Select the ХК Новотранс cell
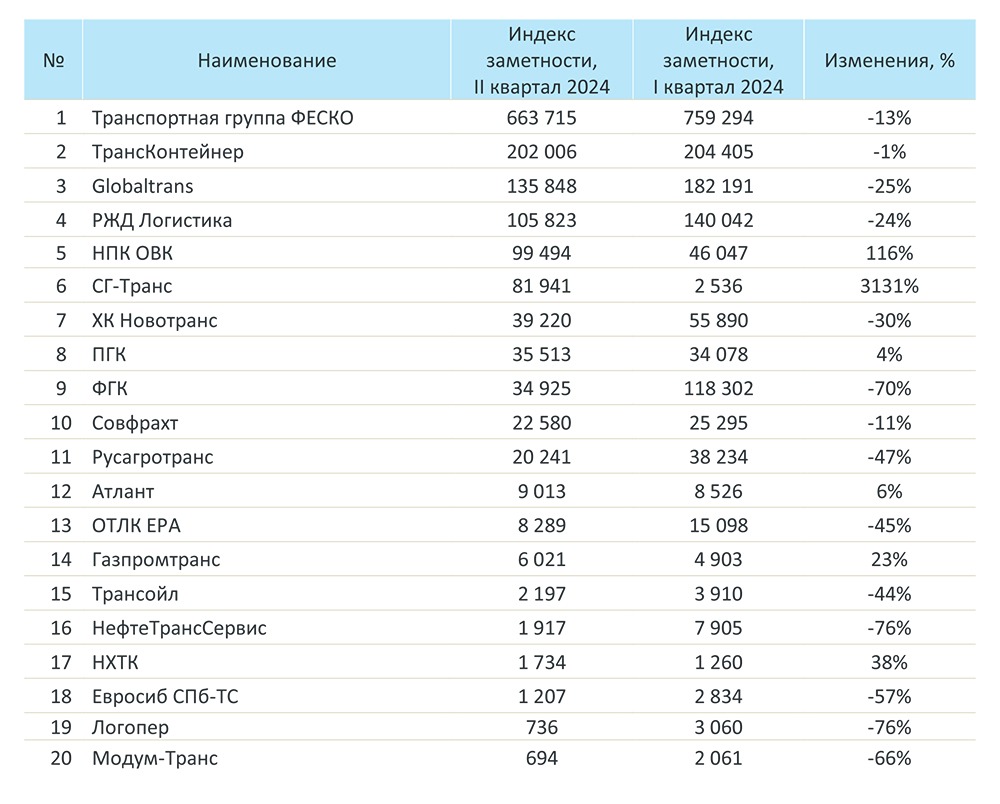The image size is (1000, 804). [x=154, y=321]
